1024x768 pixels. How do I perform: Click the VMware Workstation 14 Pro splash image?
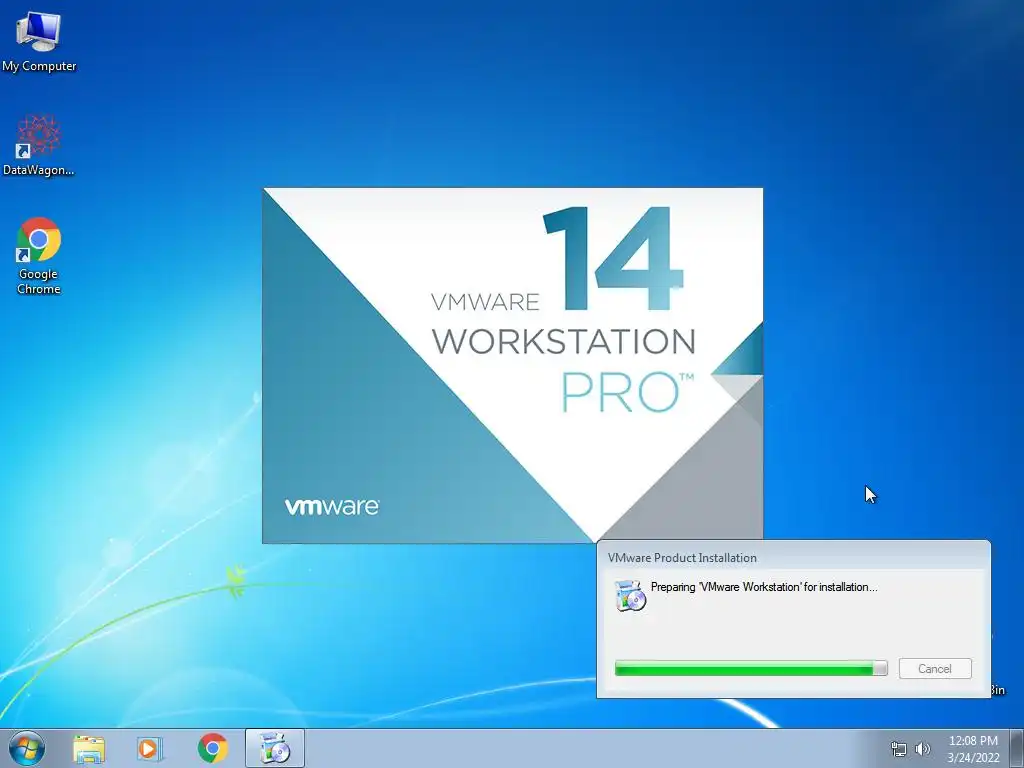(x=513, y=365)
